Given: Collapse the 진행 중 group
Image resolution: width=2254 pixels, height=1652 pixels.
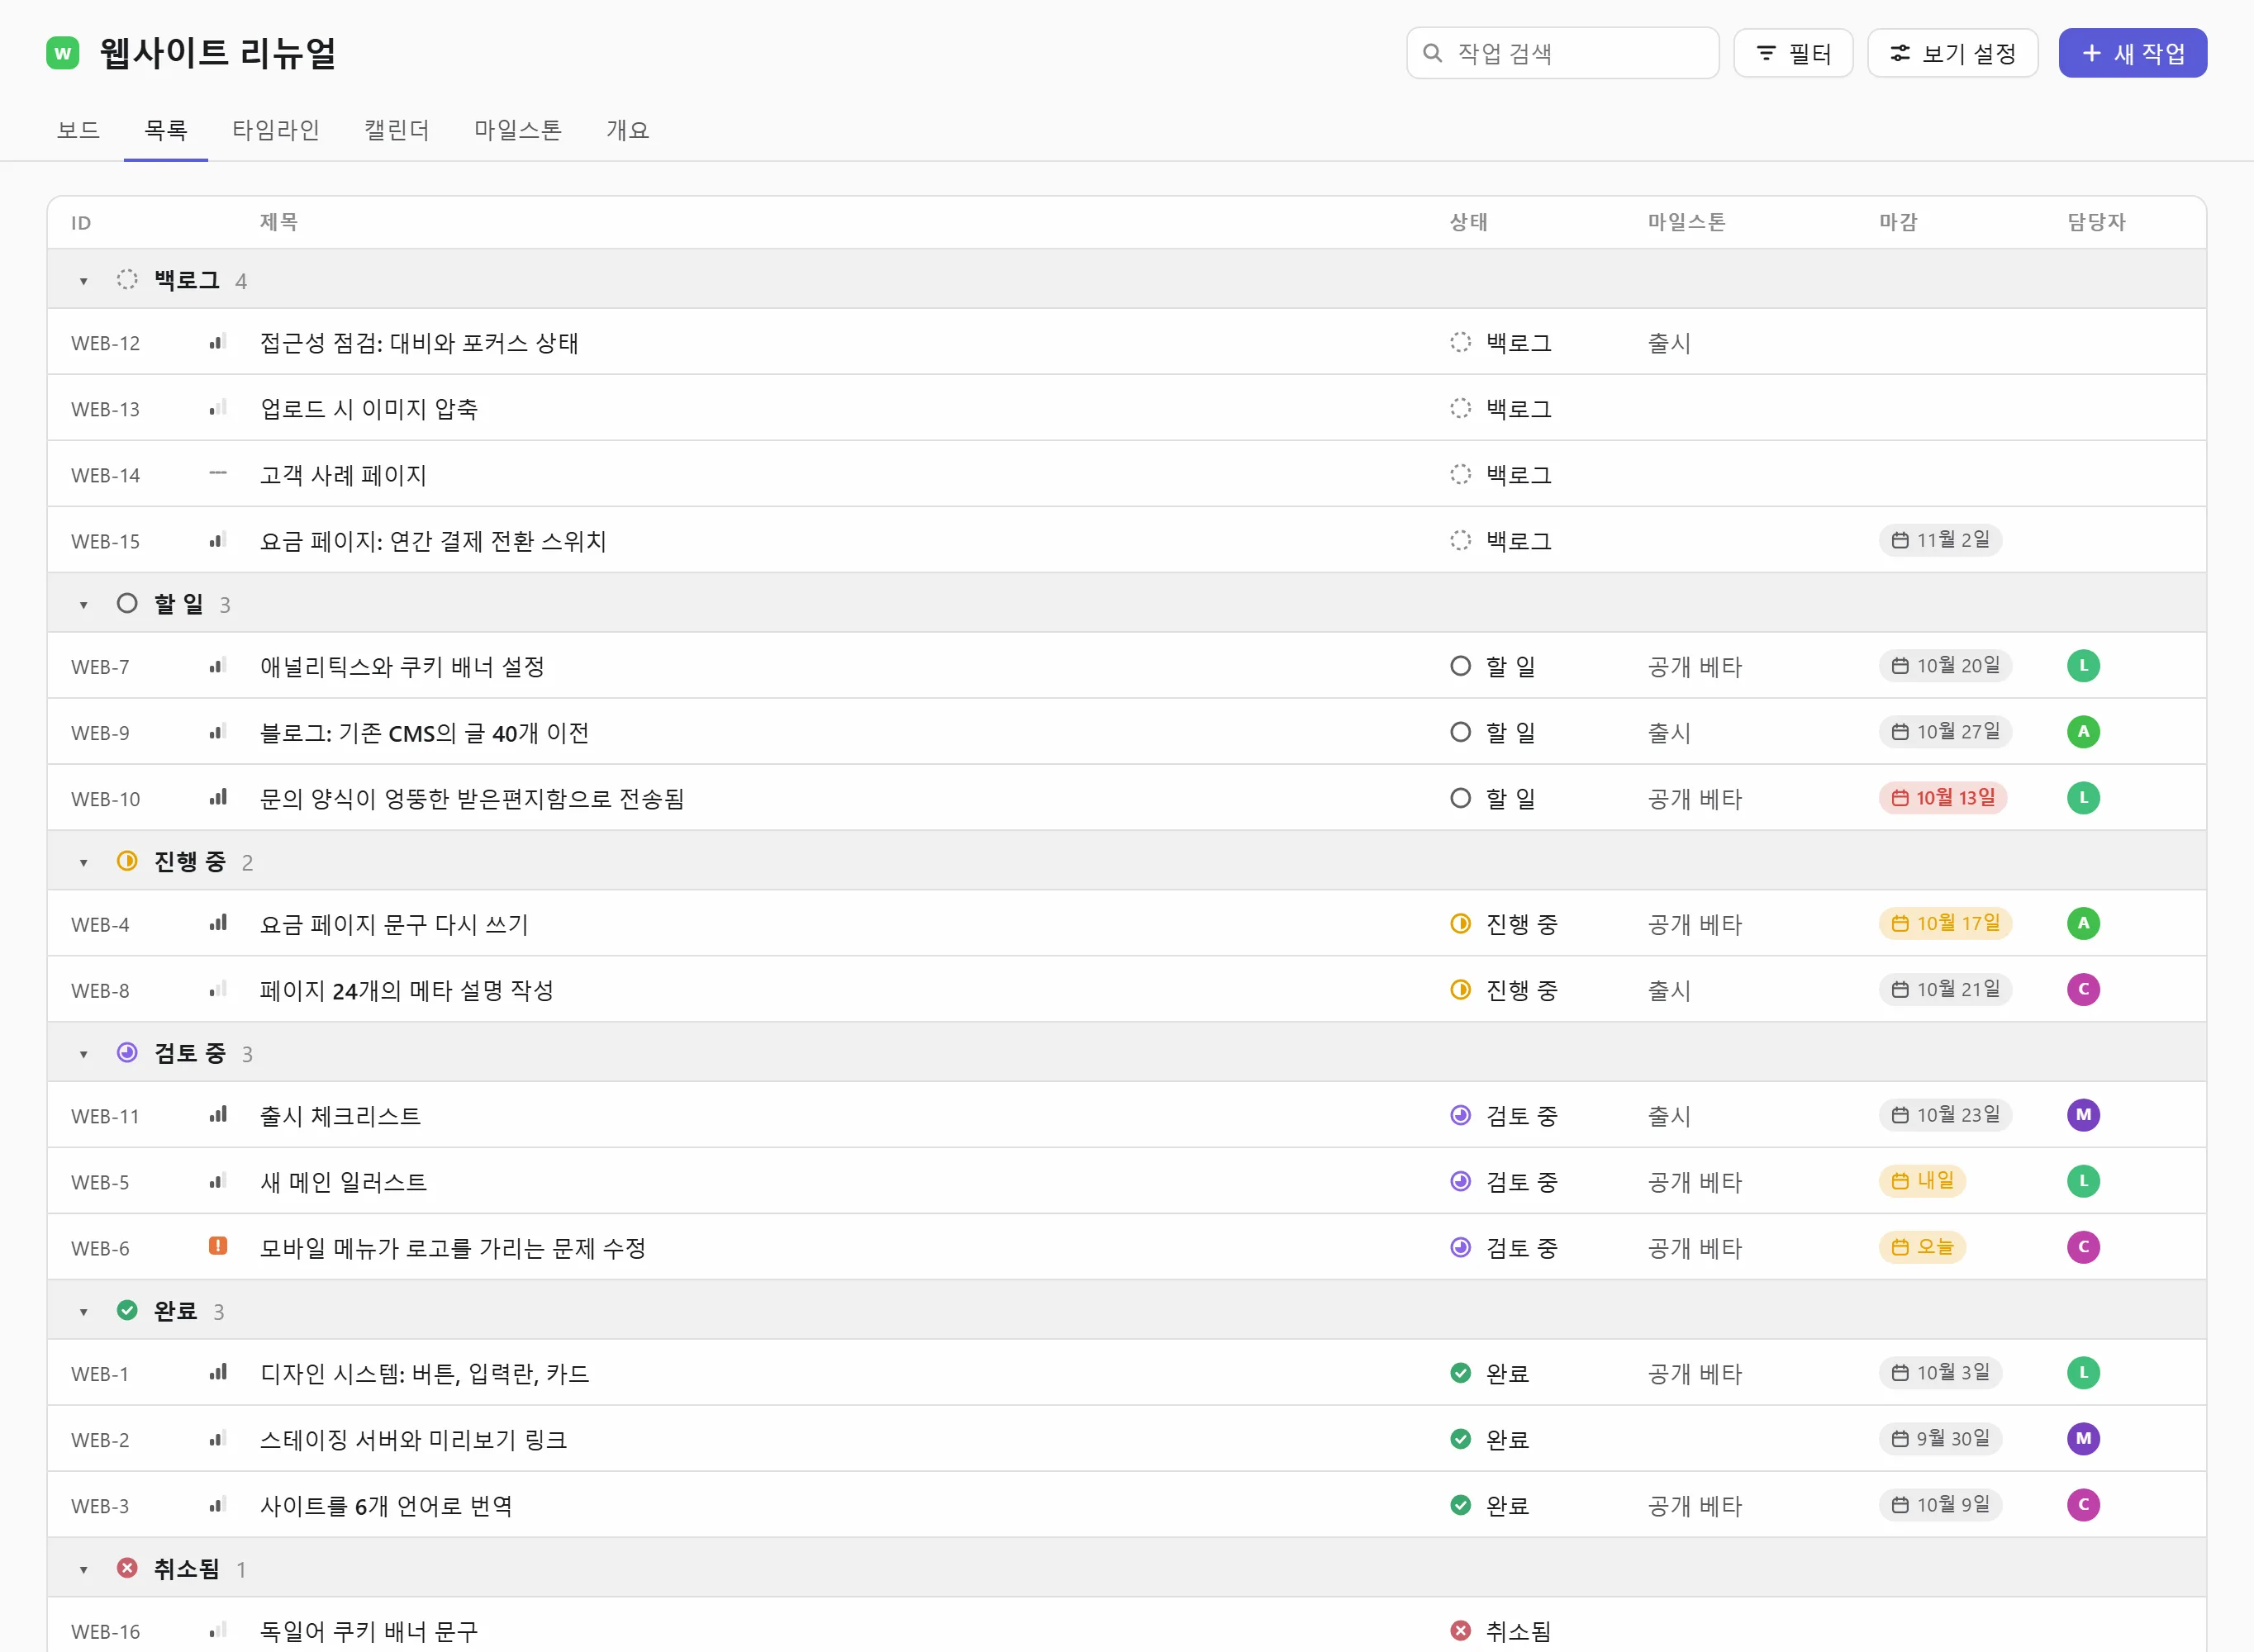Looking at the screenshot, I should tap(84, 863).
